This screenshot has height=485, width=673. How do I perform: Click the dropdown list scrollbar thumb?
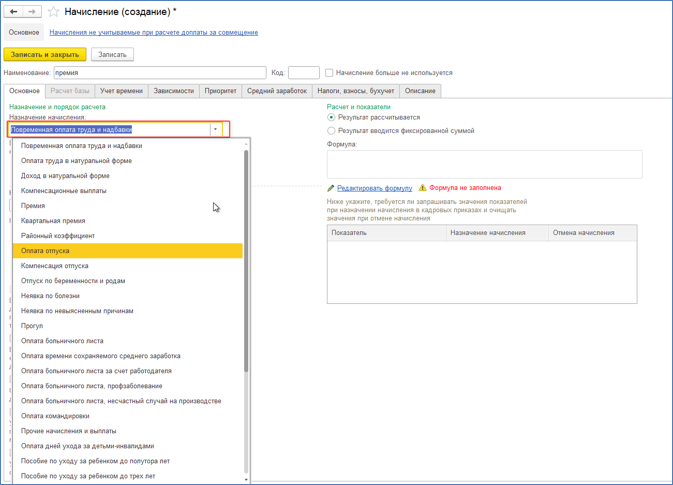coord(246,261)
